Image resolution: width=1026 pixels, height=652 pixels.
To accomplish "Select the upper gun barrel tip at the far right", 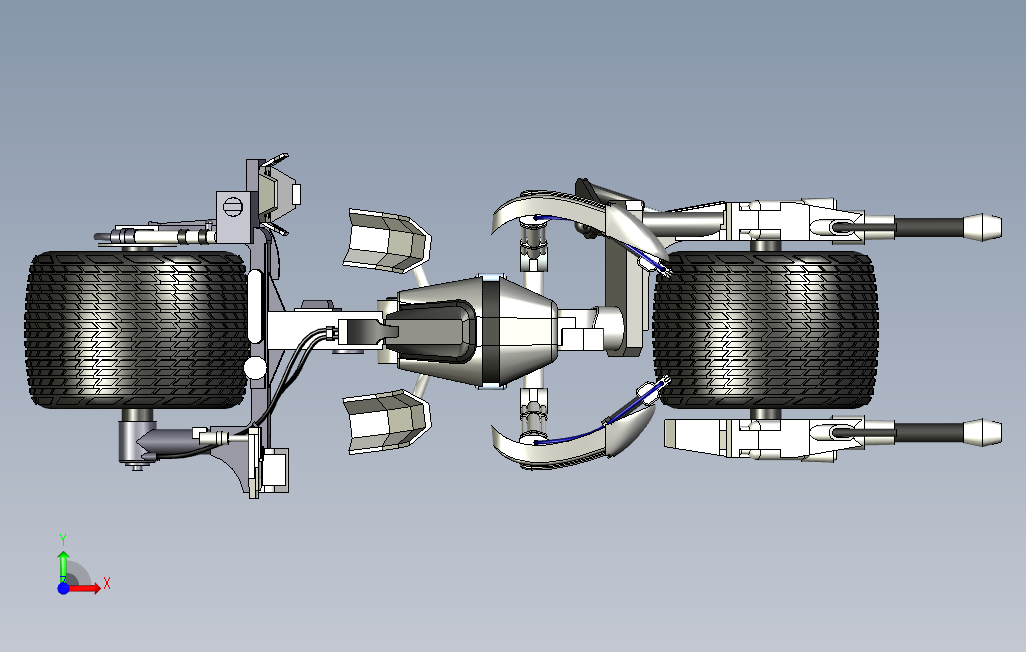I will [982, 226].
